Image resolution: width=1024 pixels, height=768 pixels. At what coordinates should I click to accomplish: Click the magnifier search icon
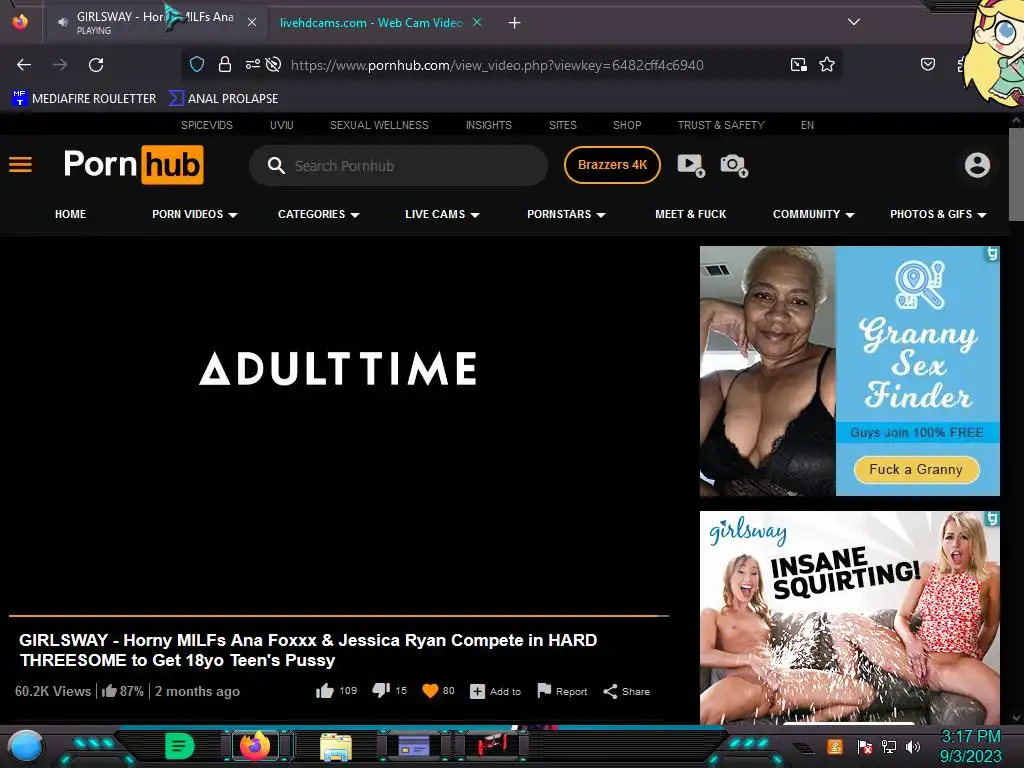click(276, 165)
